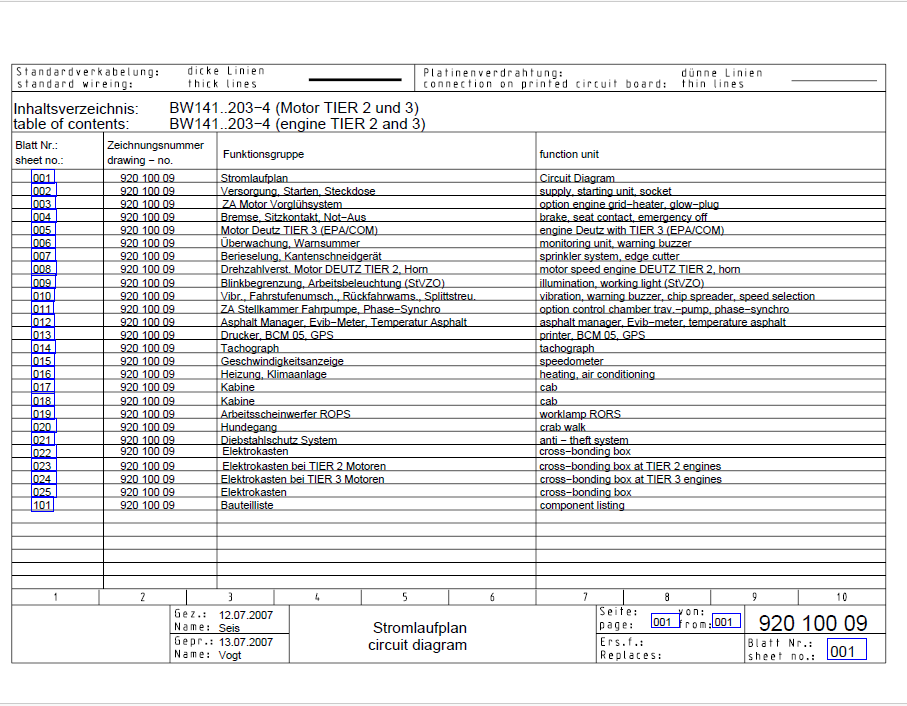Viewport: 907px width, 706px height.
Task: Click the von/from 001 link
Action: click(726, 620)
